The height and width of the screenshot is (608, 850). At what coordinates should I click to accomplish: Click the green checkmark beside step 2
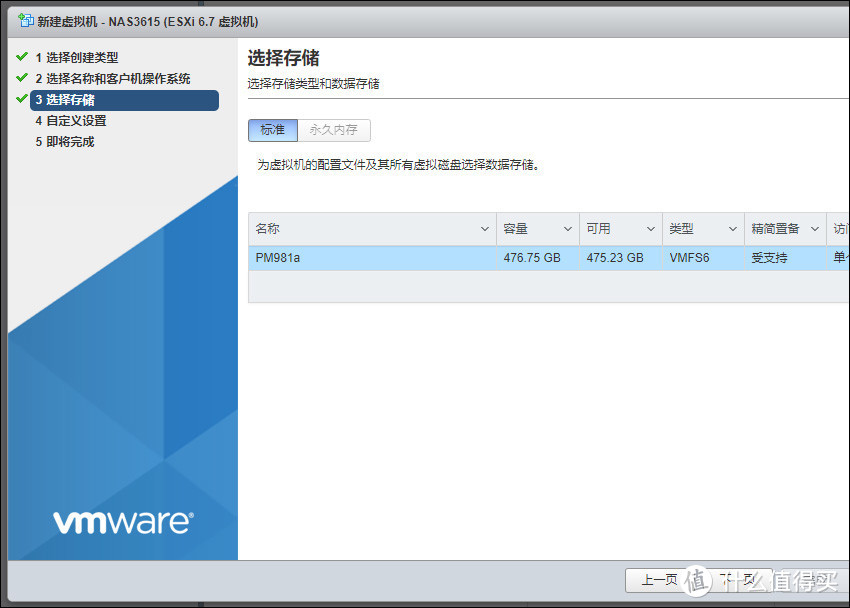(21, 78)
